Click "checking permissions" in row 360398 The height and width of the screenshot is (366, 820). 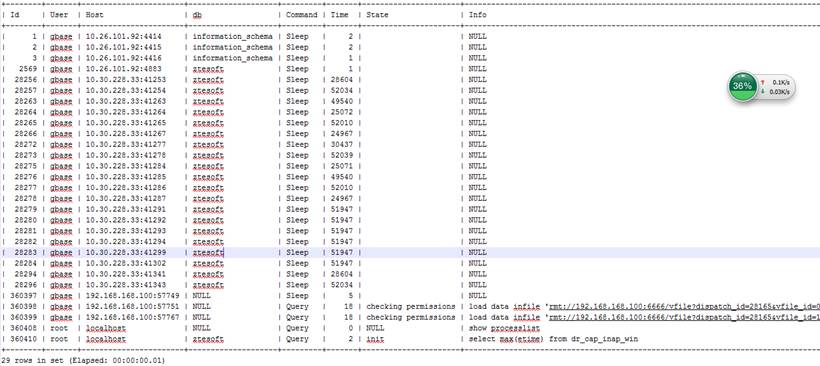411,306
